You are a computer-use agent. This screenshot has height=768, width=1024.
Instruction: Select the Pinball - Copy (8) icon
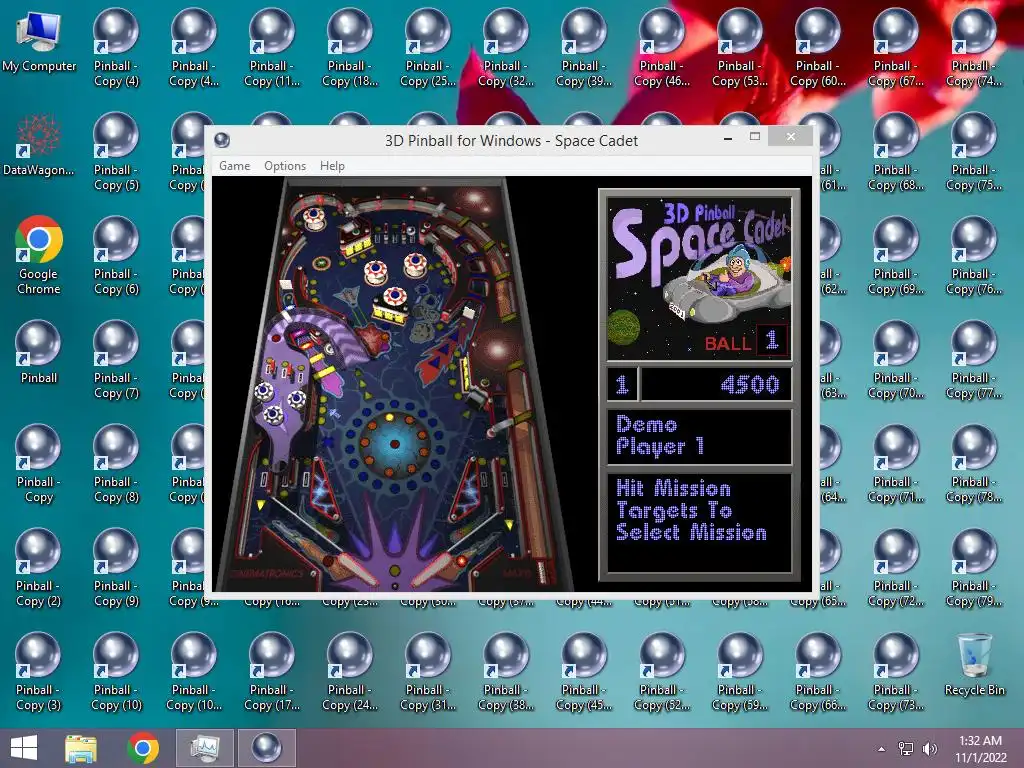[x=116, y=464]
